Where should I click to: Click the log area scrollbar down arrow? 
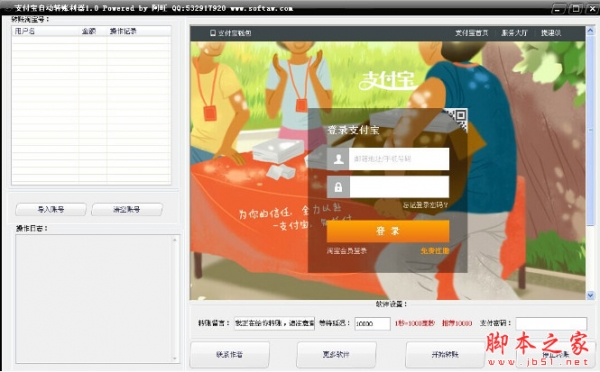(175, 359)
